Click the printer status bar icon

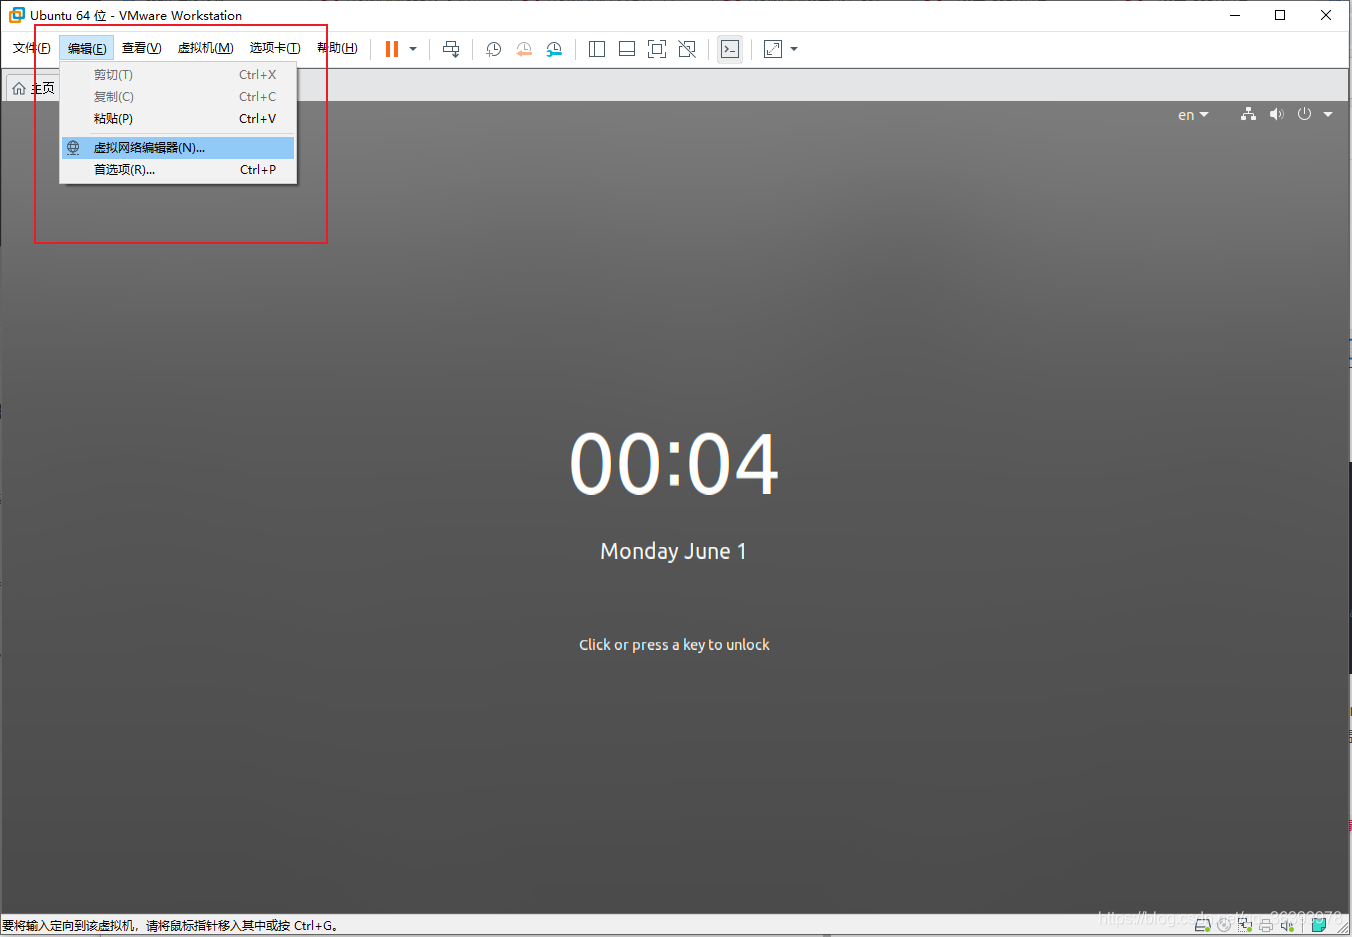click(1266, 926)
